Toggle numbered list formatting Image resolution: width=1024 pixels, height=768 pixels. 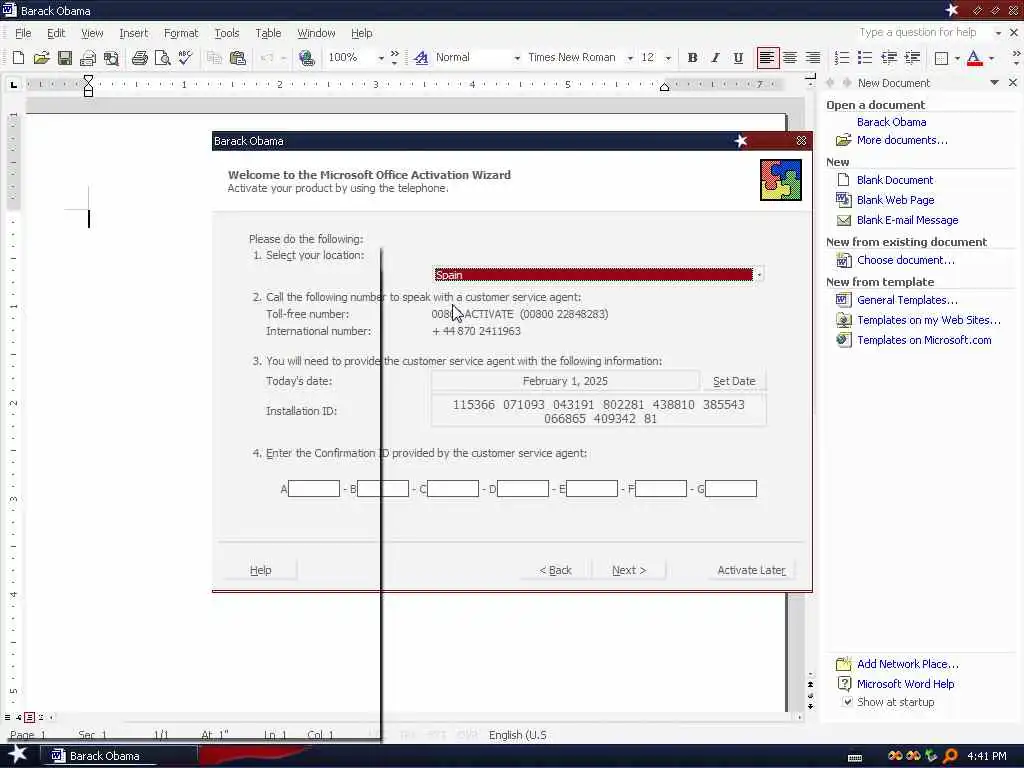(842, 57)
